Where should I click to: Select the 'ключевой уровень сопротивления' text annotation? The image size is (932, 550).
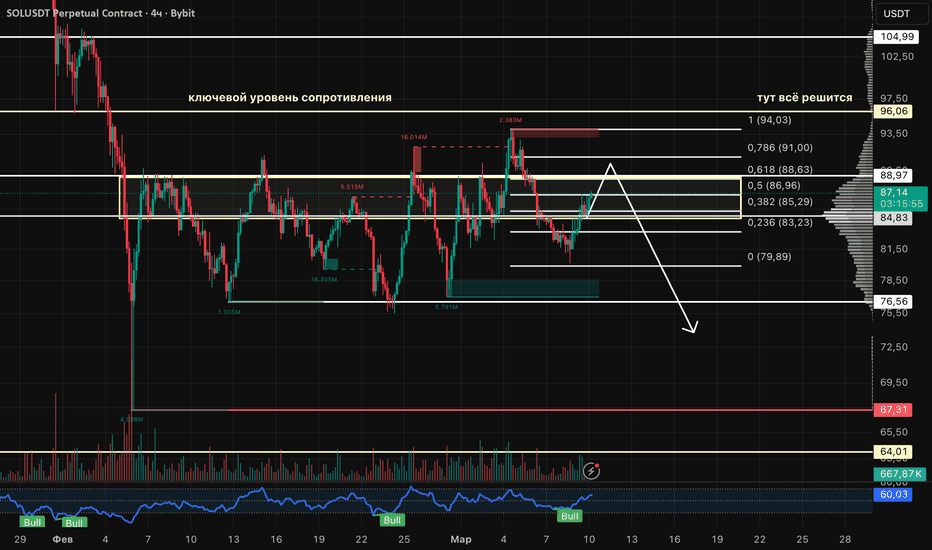tap(290, 98)
